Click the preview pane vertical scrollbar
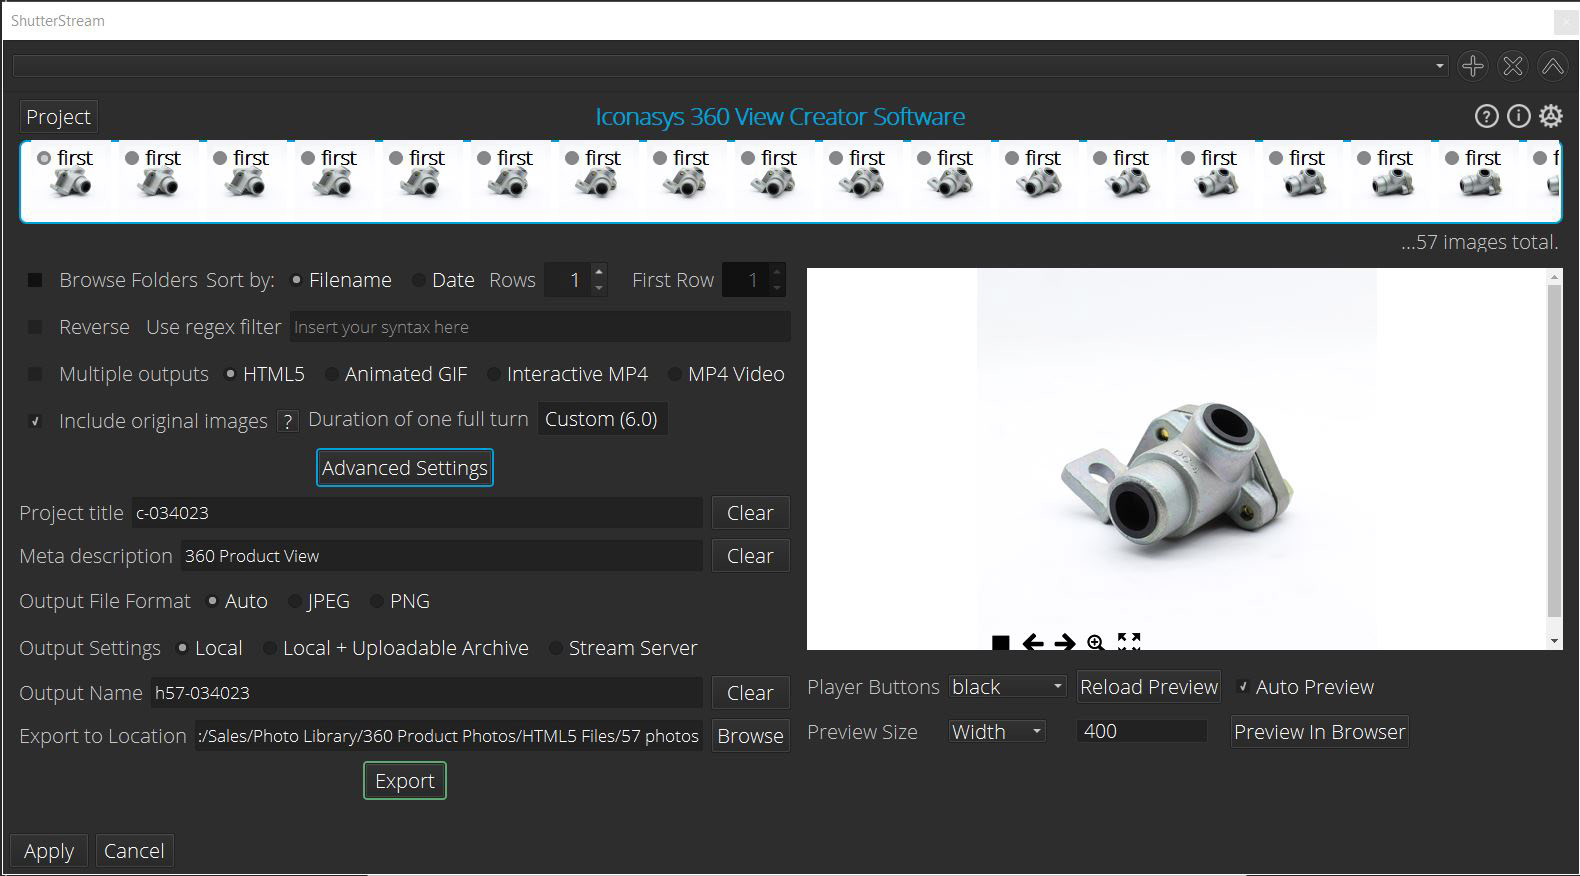 coord(1554,450)
